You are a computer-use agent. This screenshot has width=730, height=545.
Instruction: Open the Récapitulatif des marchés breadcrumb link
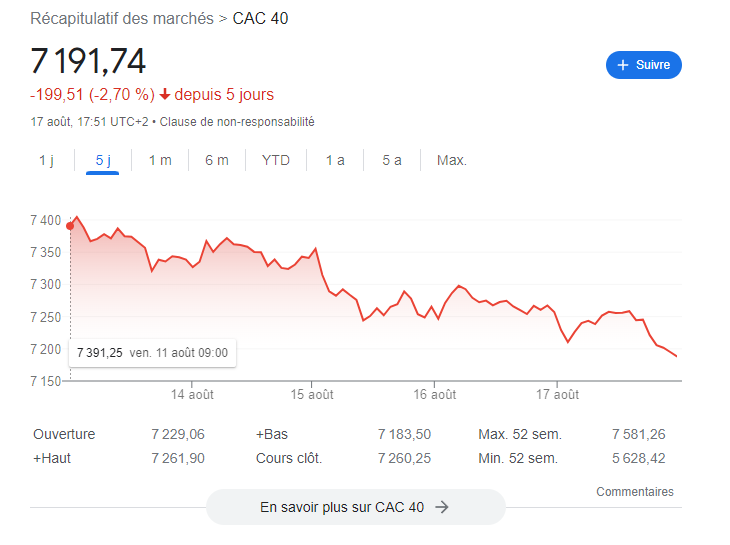coord(122,19)
